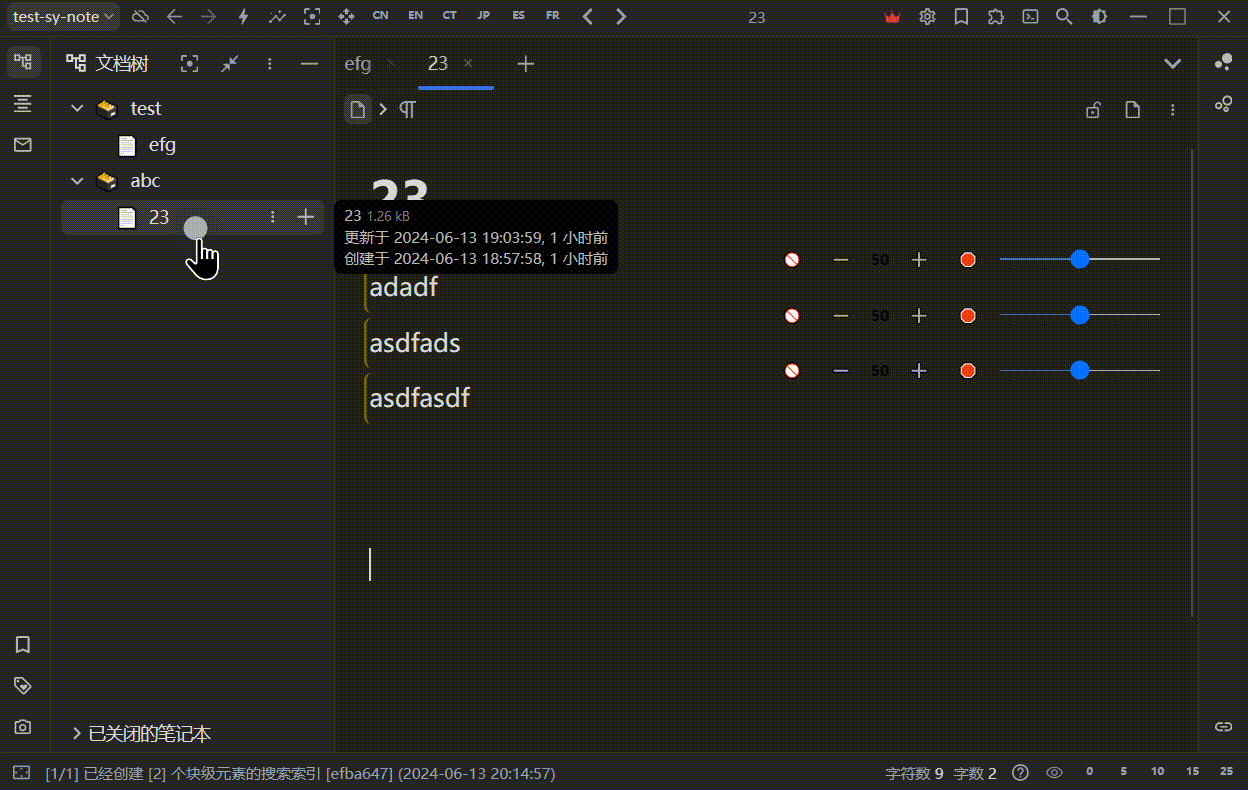Click the slider beside asdfasdf
The image size is (1248, 790).
coord(1080,370)
